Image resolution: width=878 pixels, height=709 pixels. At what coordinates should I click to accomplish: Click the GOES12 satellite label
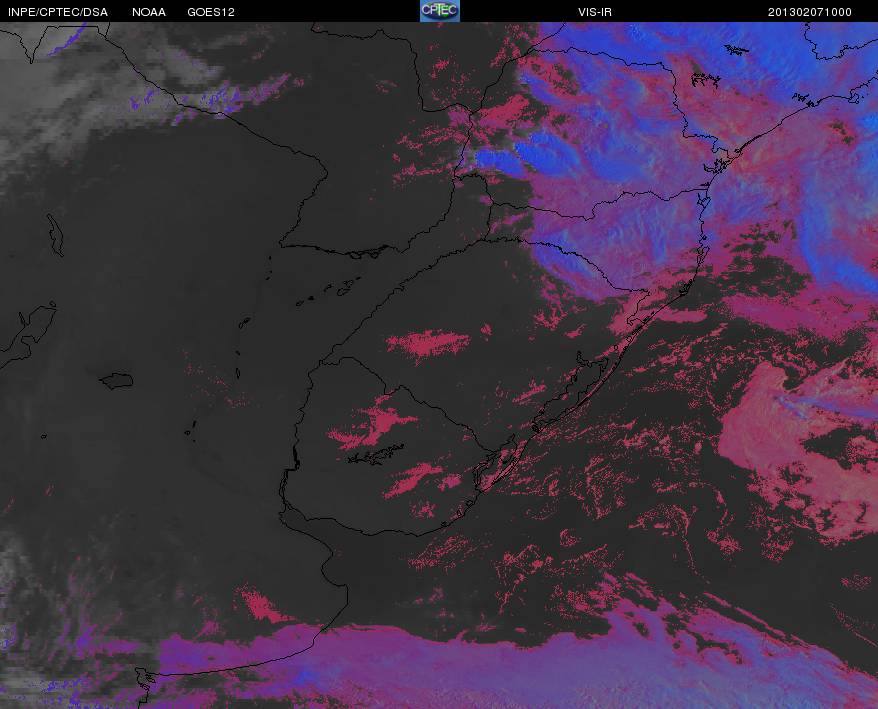click(211, 12)
